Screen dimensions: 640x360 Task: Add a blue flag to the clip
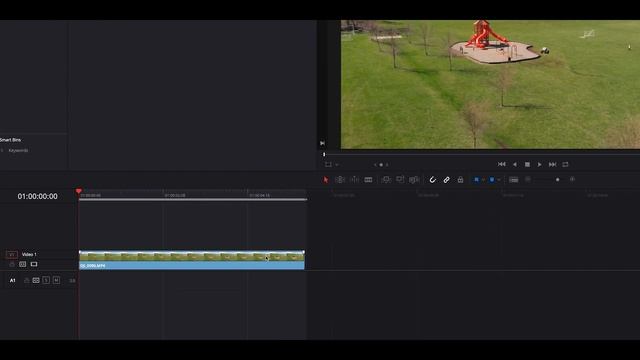tap(476, 180)
